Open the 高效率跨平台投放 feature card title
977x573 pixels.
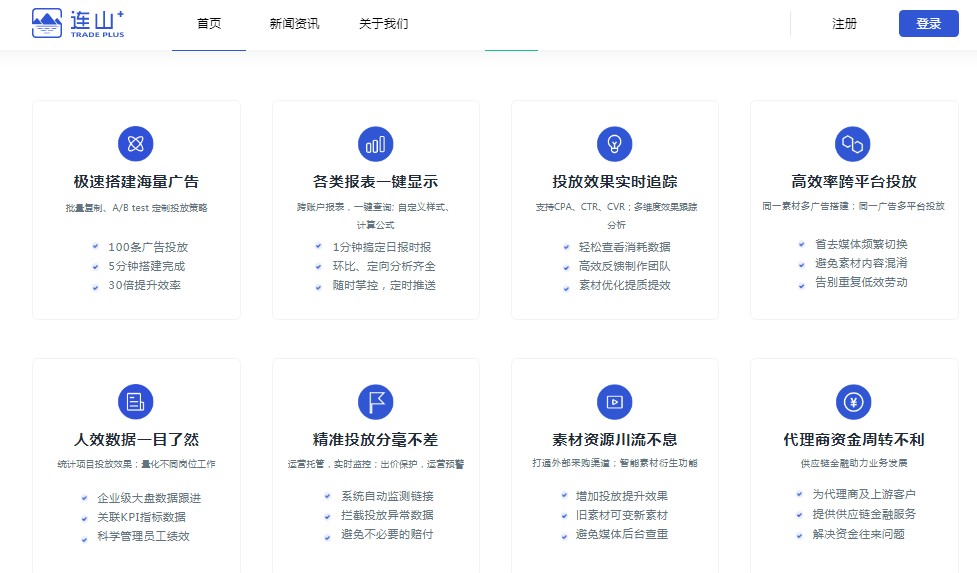coord(854,182)
